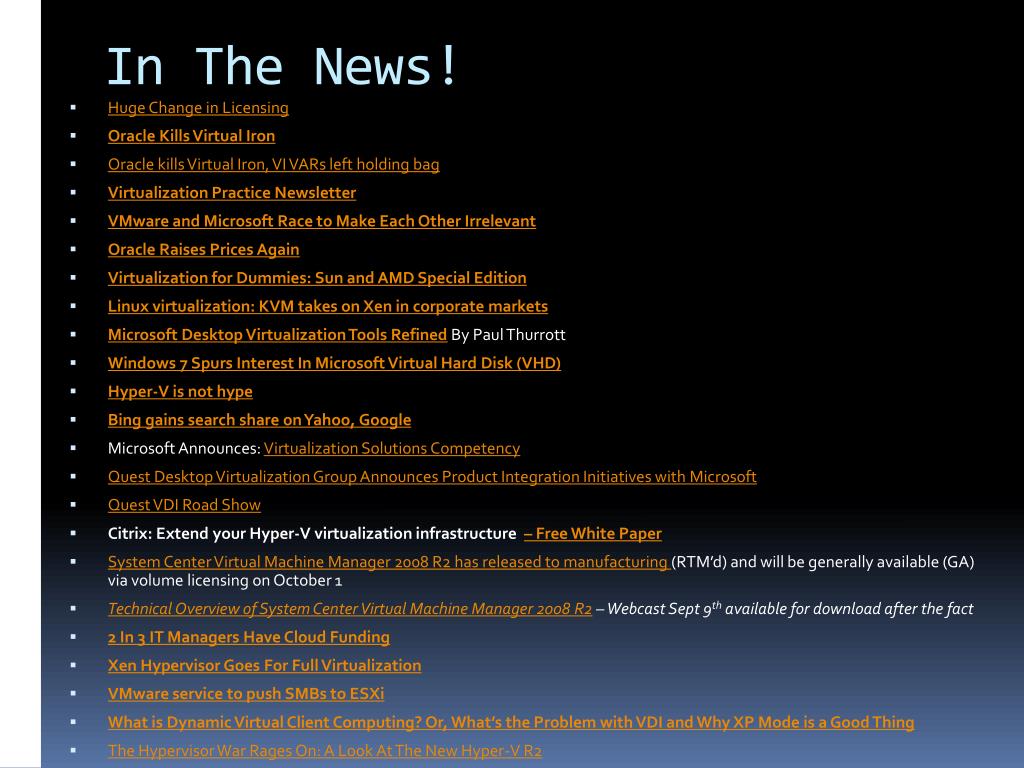
Task: Open the Oracle Raises Prices Again link
Action: (204, 249)
